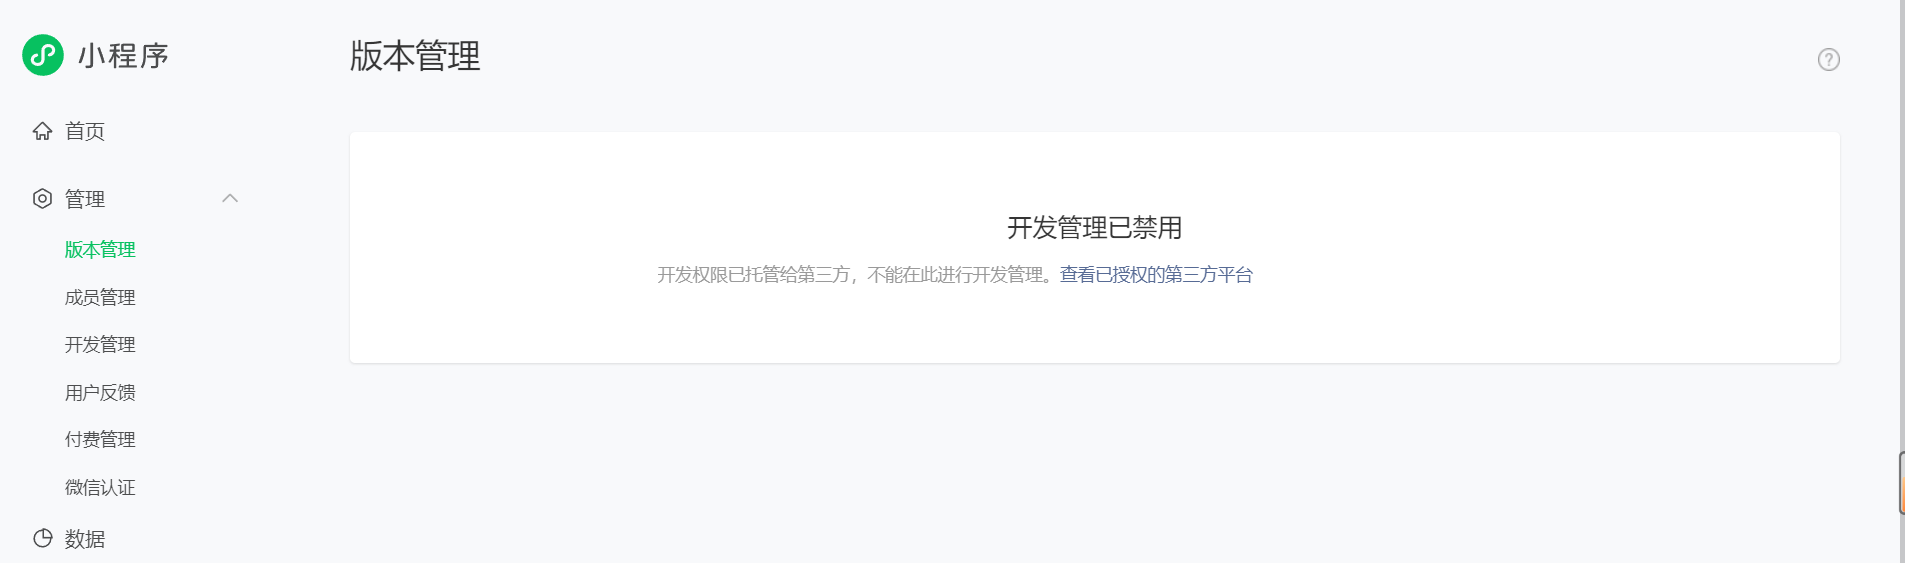This screenshot has width=1905, height=563.
Task: Open 用户反馈 in the sidebar
Action: pyautogui.click(x=100, y=393)
